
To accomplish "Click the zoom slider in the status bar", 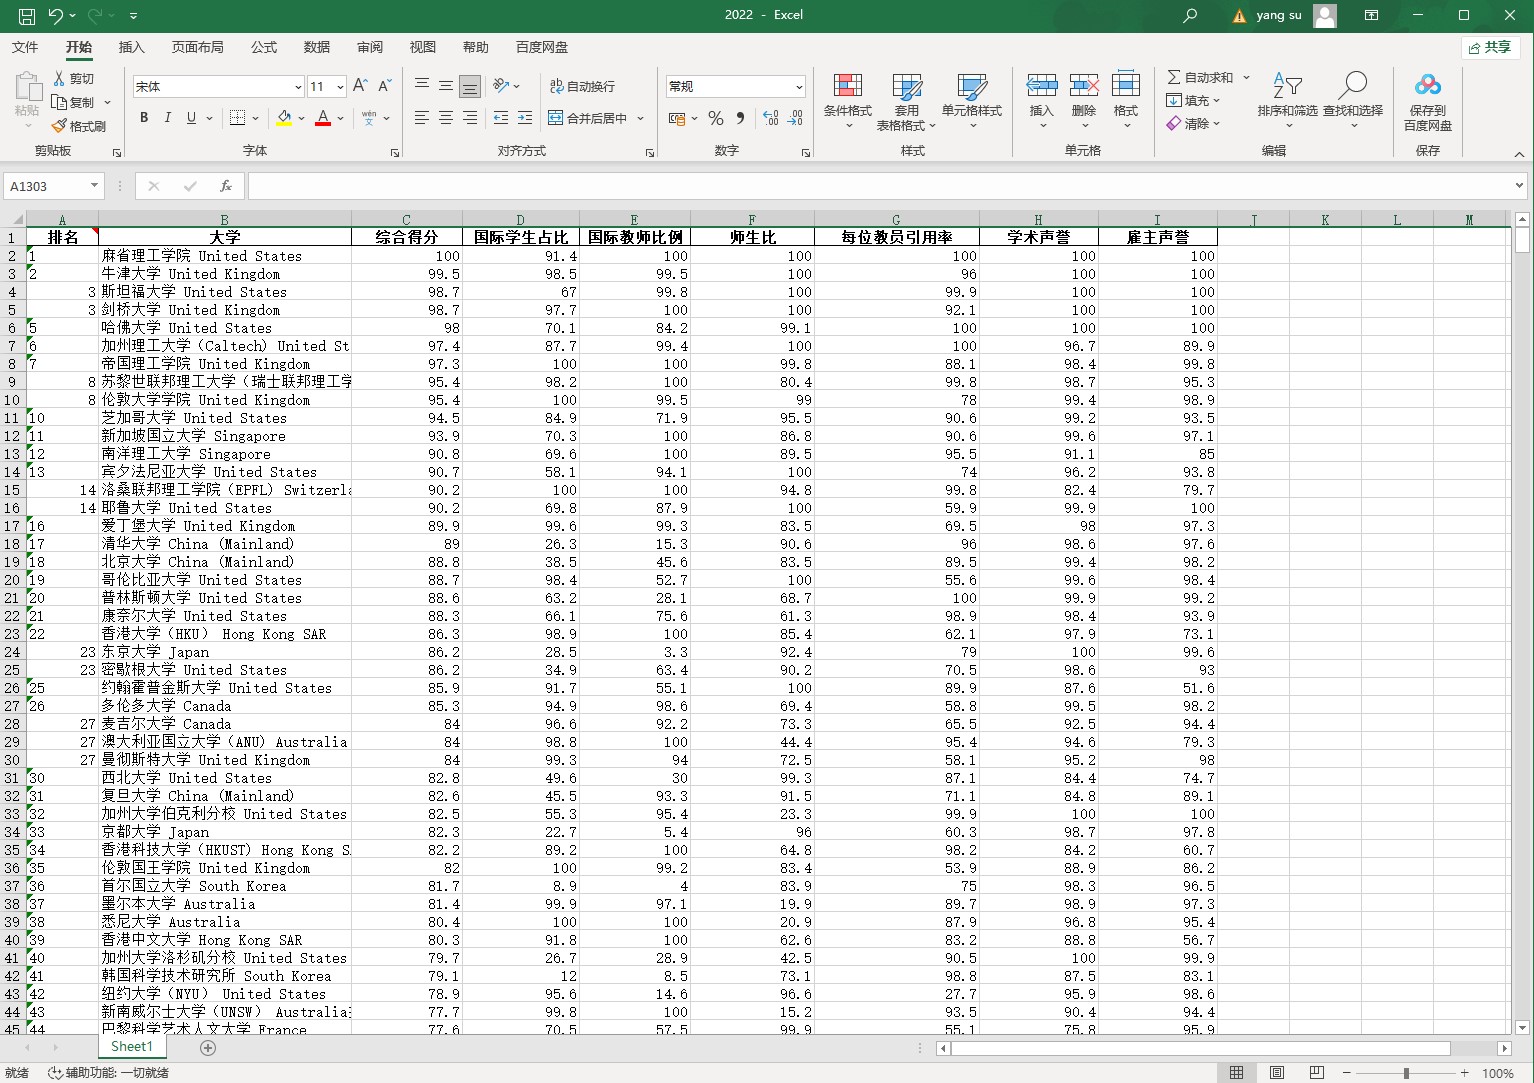I will click(1405, 1073).
